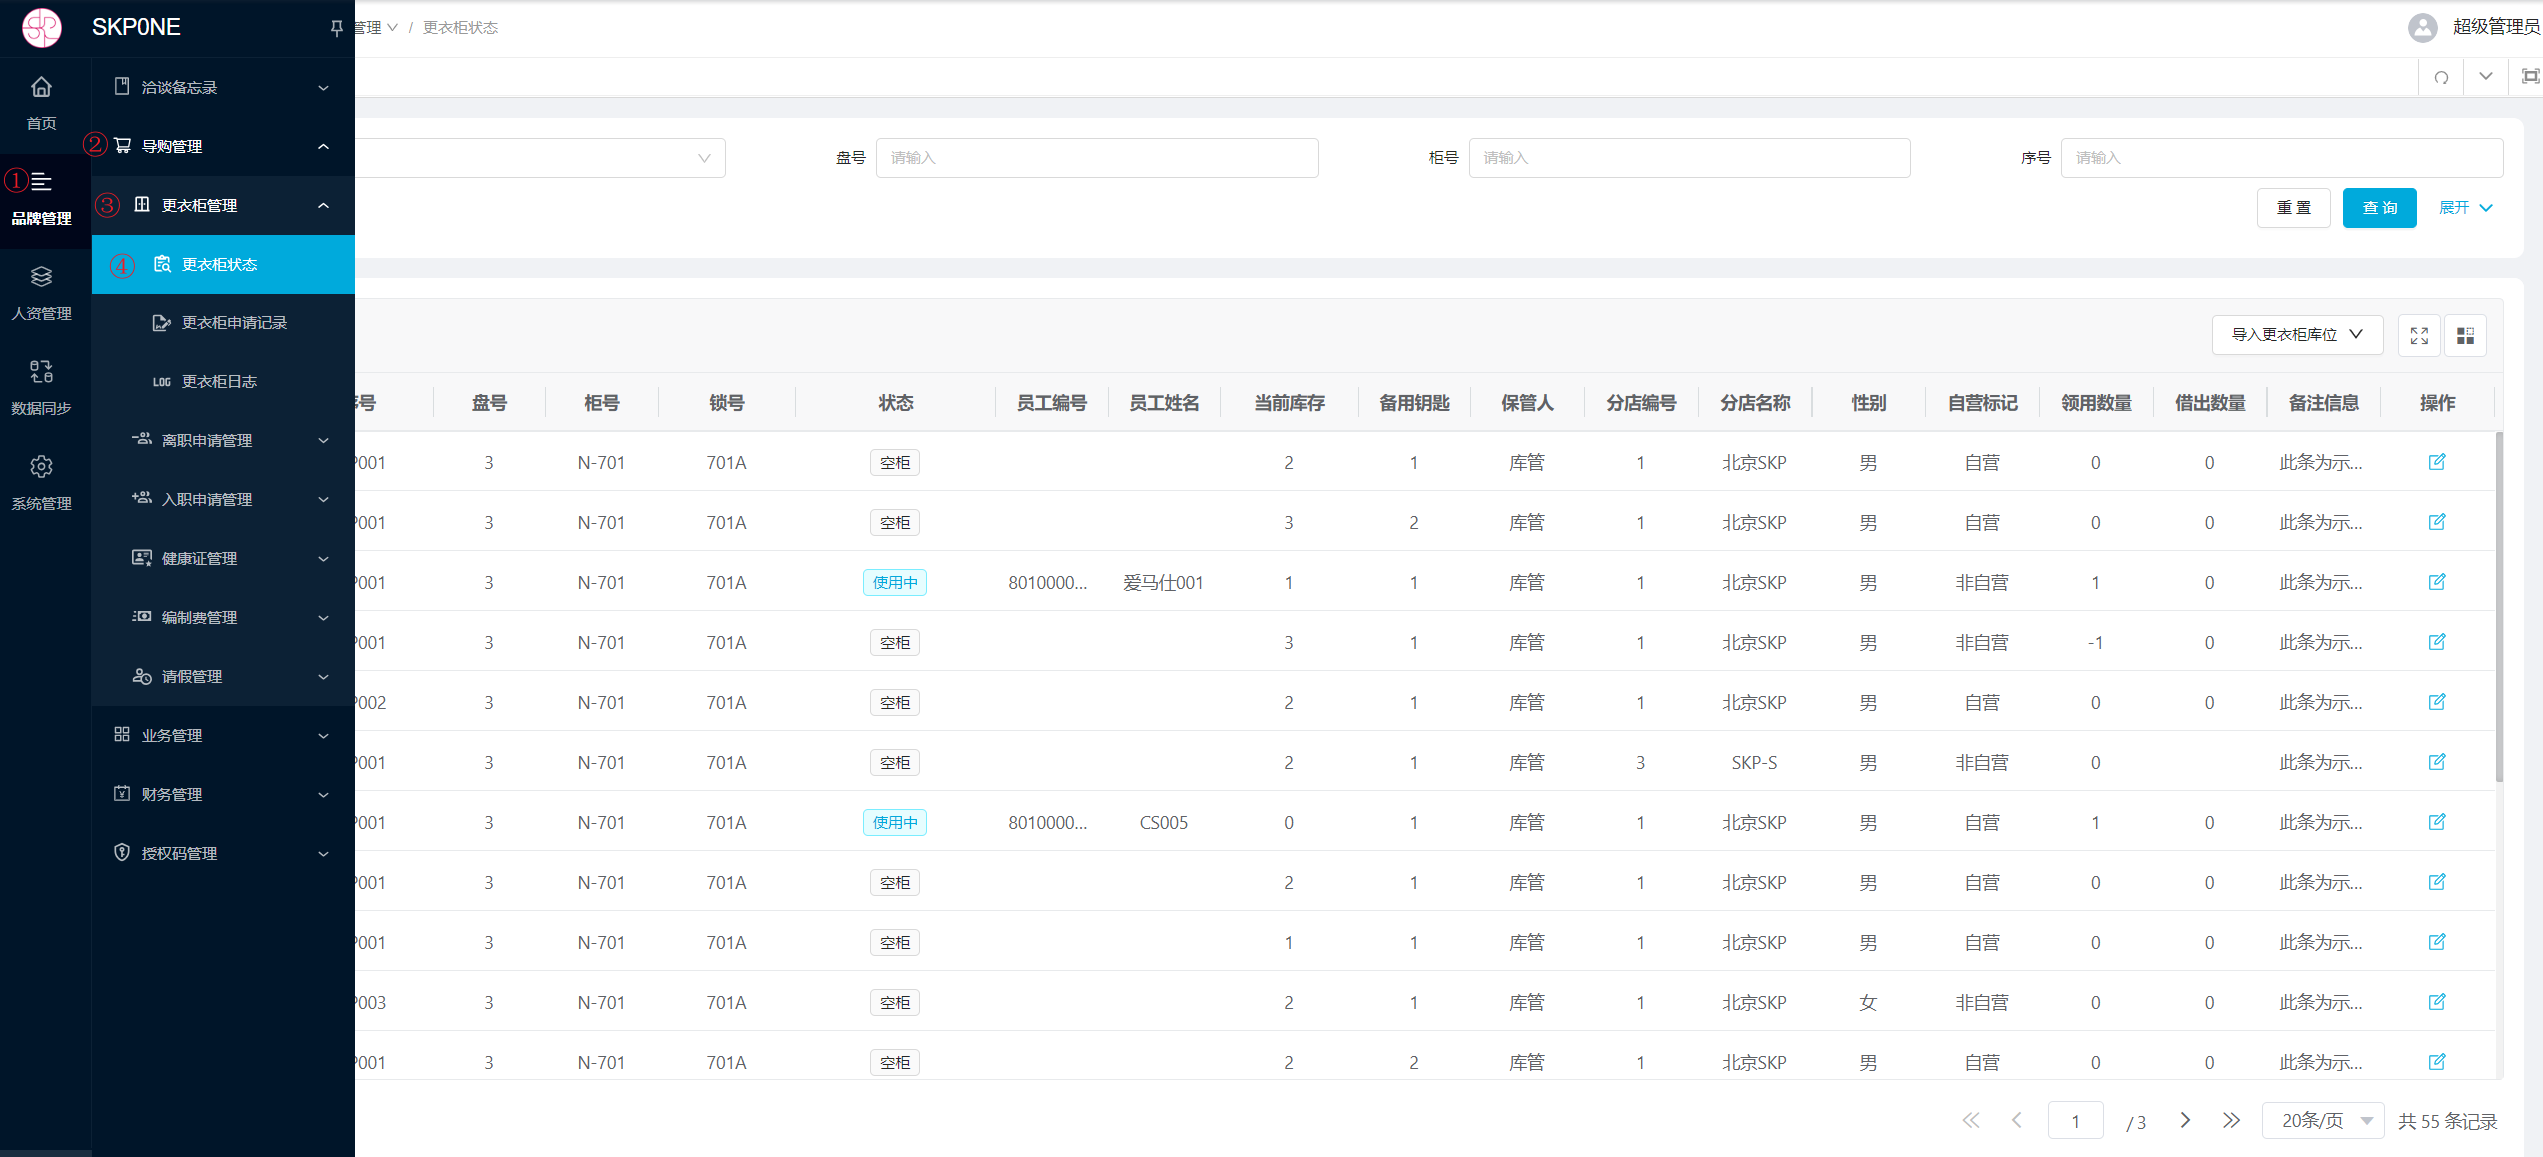The width and height of the screenshot is (2543, 1157).
Task: Expand the 财务管理 menu
Action: [222, 794]
